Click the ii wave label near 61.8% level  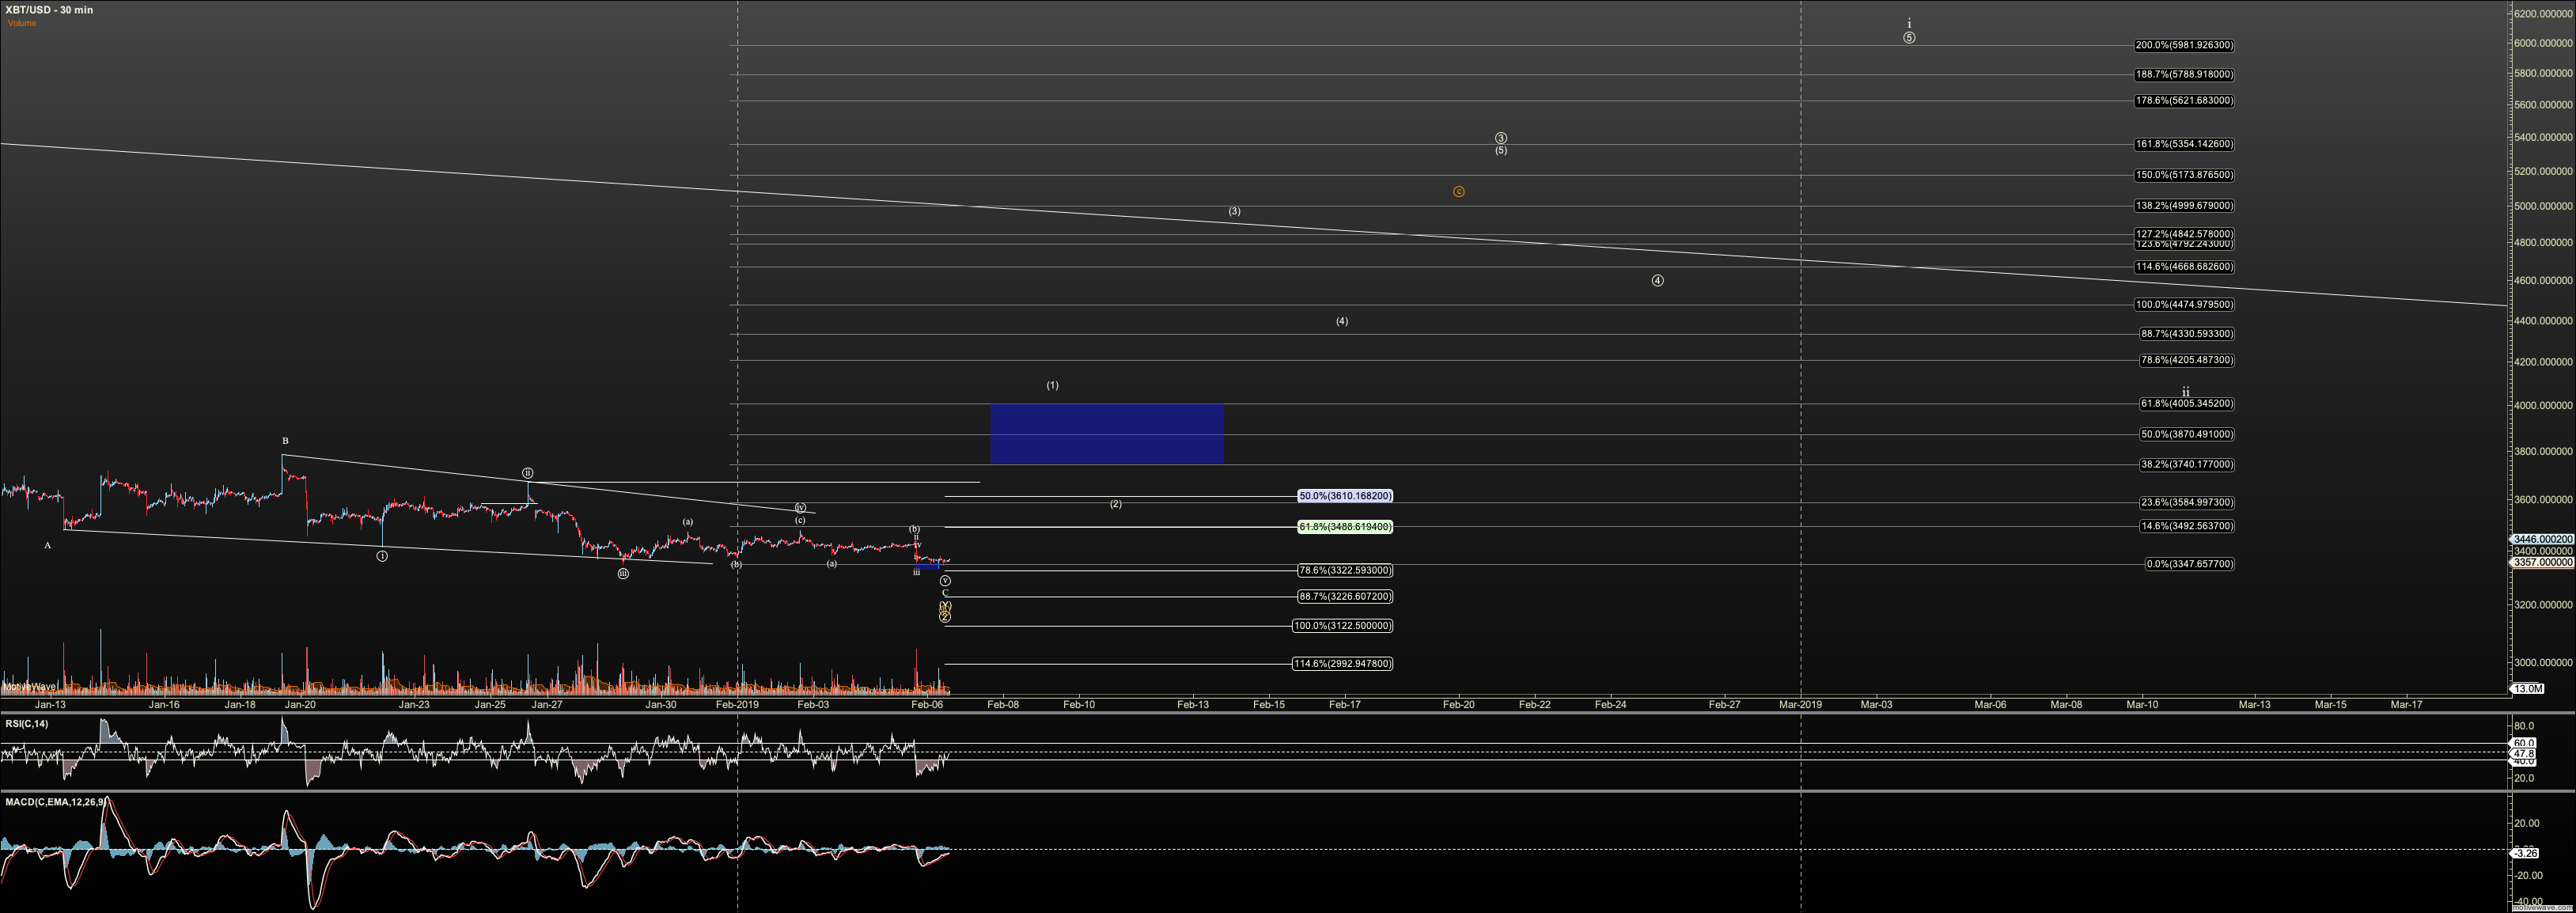pyautogui.click(x=2186, y=393)
